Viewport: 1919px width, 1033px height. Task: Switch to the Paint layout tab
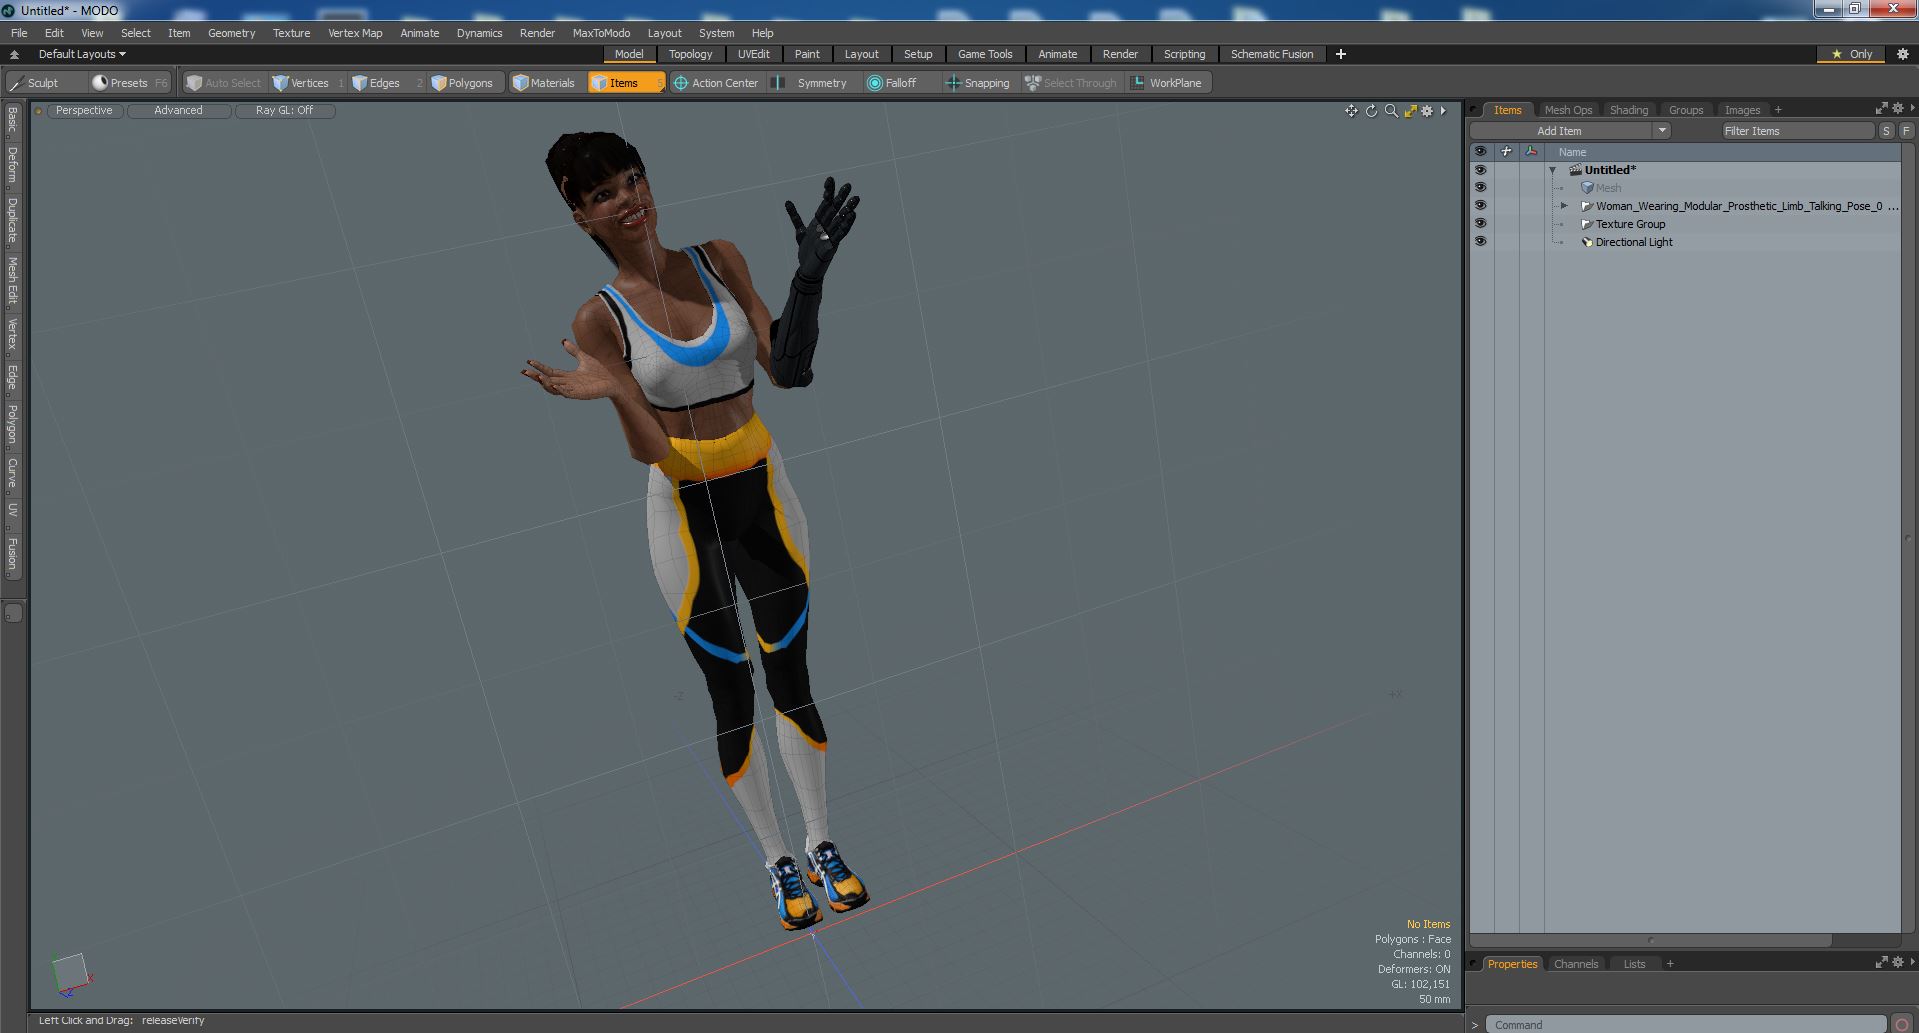[x=807, y=54]
